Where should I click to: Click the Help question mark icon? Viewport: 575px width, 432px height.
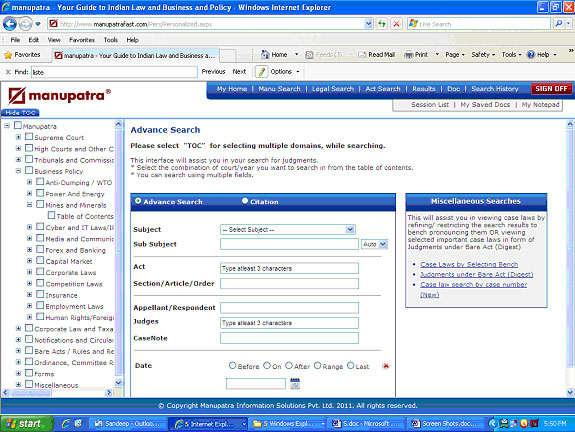[x=531, y=55]
